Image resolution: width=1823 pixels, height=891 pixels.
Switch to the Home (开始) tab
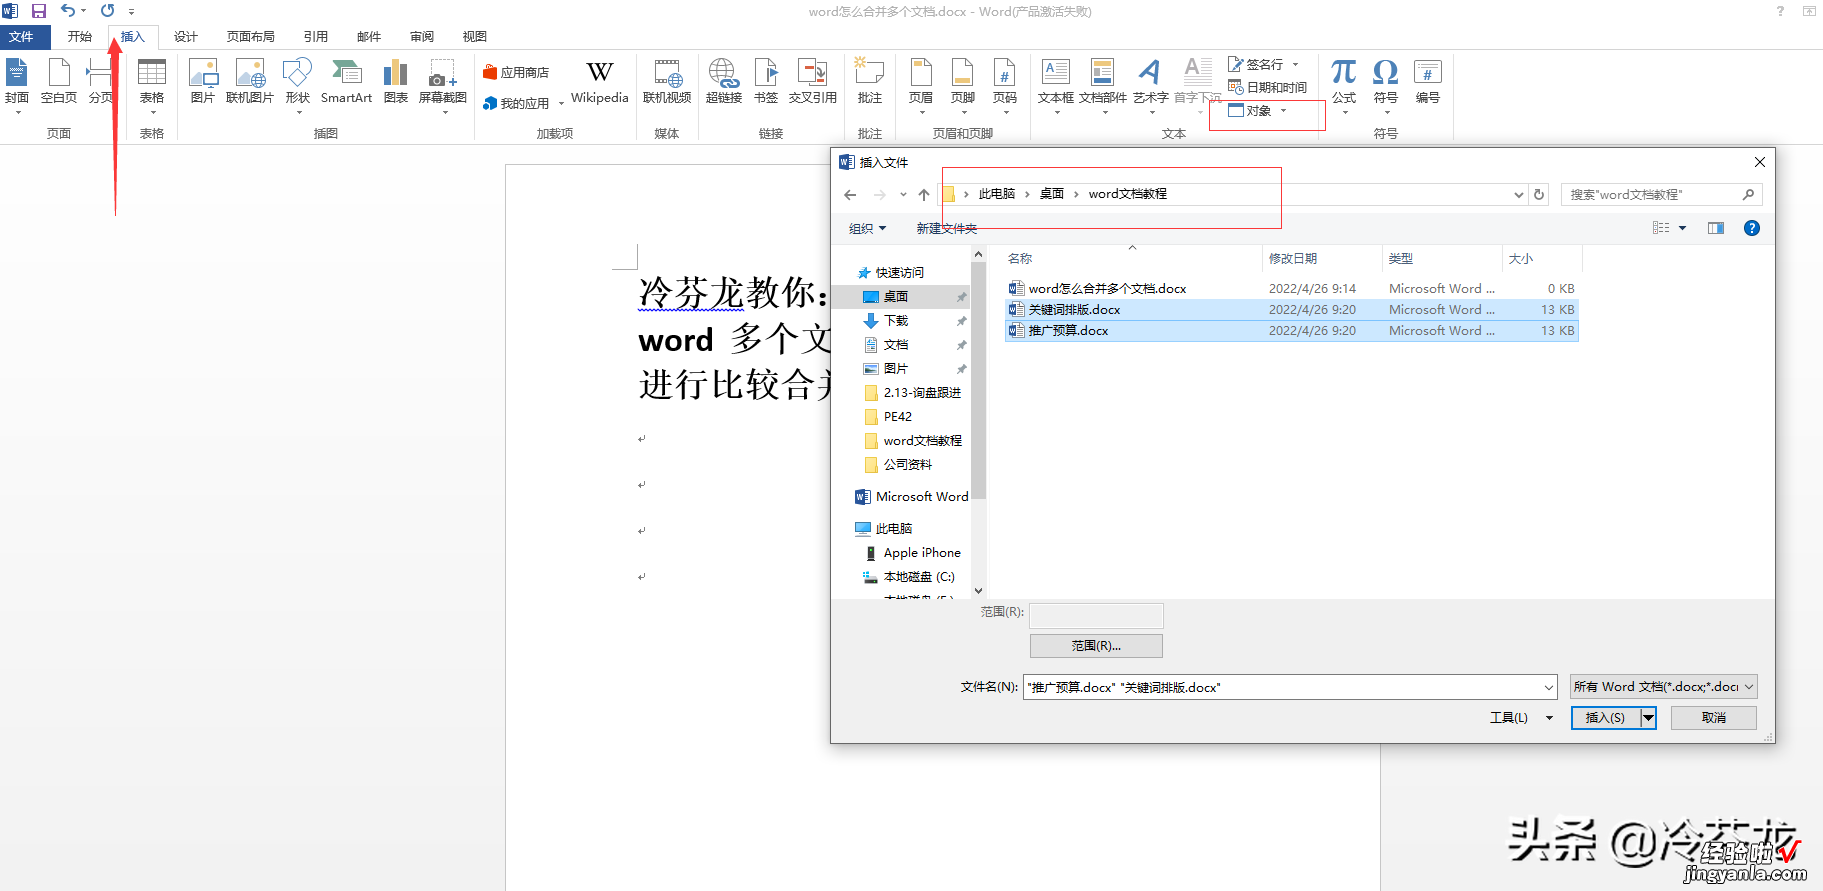point(80,37)
